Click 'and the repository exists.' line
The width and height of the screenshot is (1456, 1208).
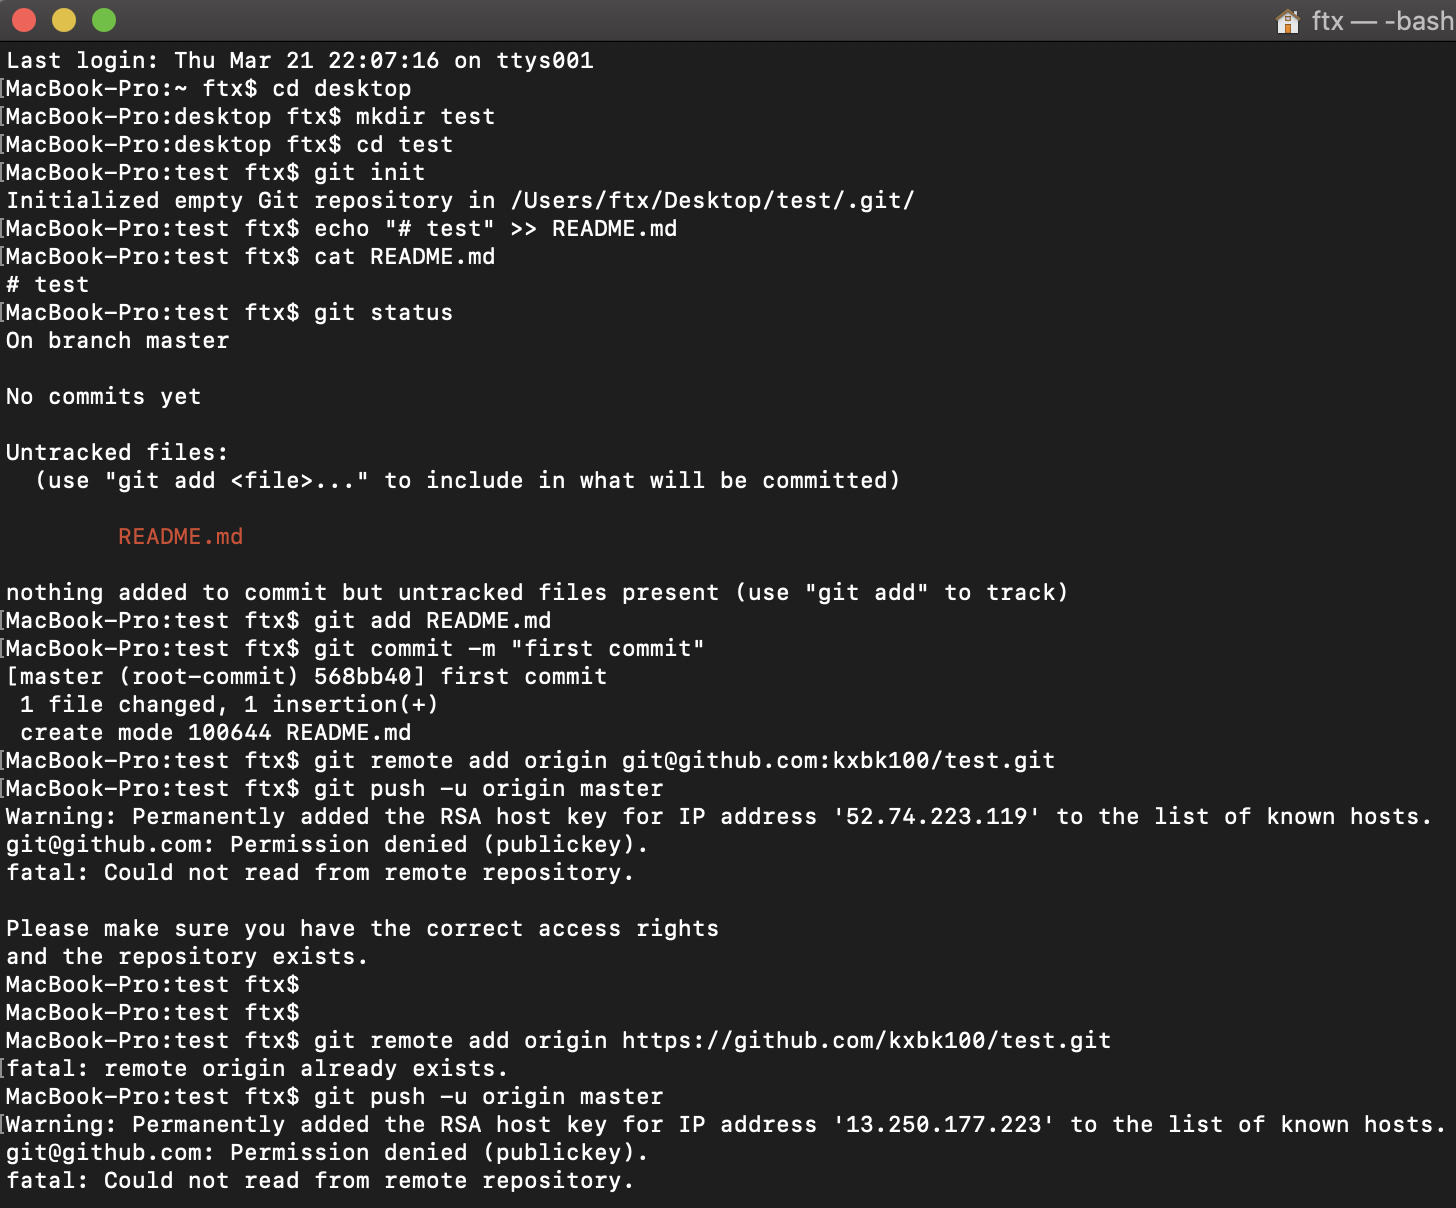pyautogui.click(x=187, y=957)
